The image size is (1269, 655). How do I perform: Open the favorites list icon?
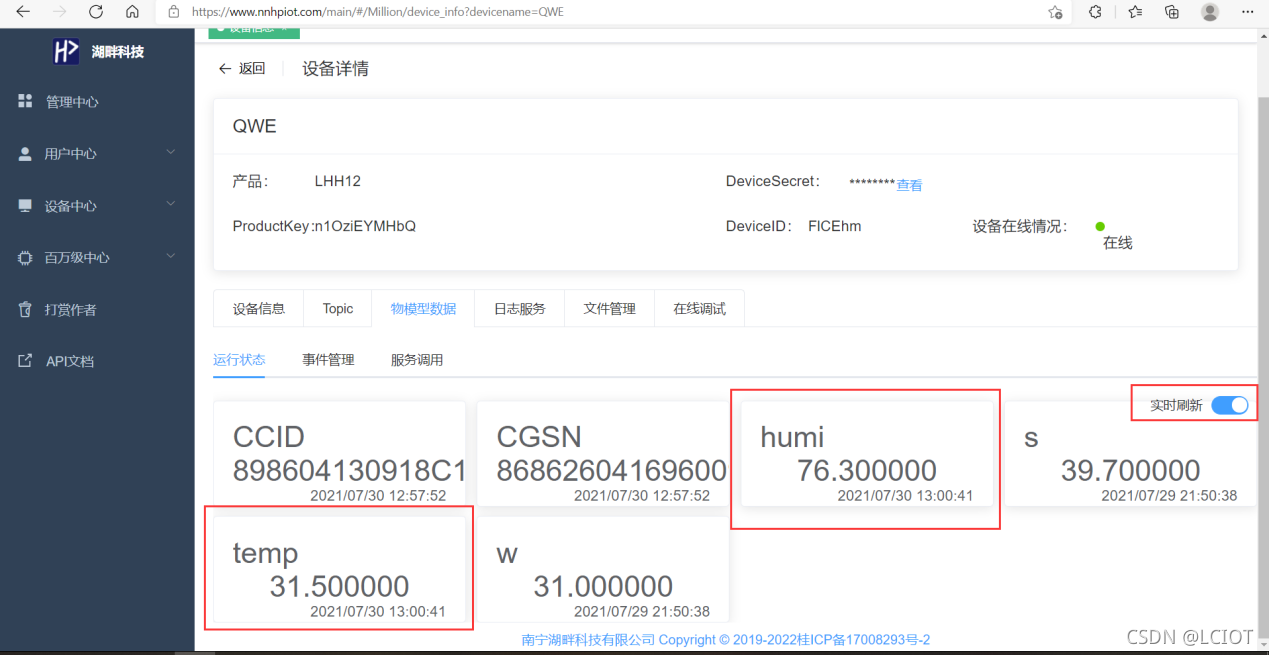[1135, 12]
